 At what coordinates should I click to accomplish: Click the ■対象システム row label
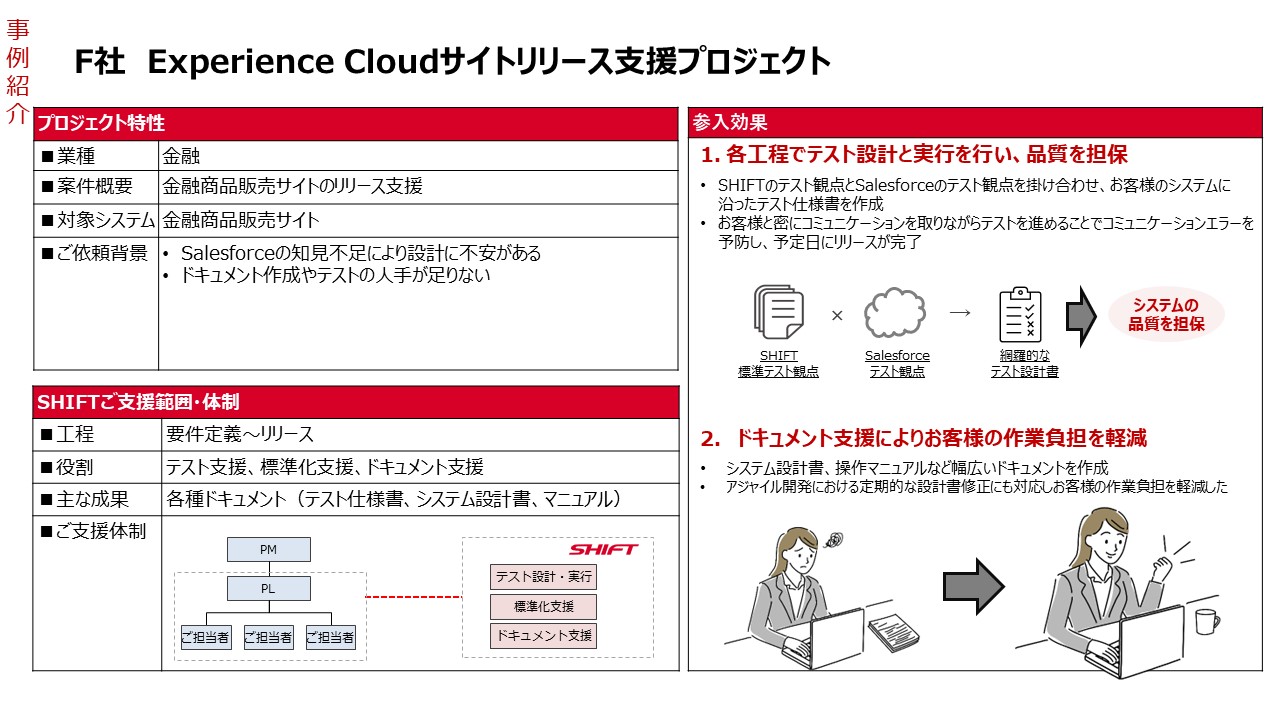tap(97, 220)
